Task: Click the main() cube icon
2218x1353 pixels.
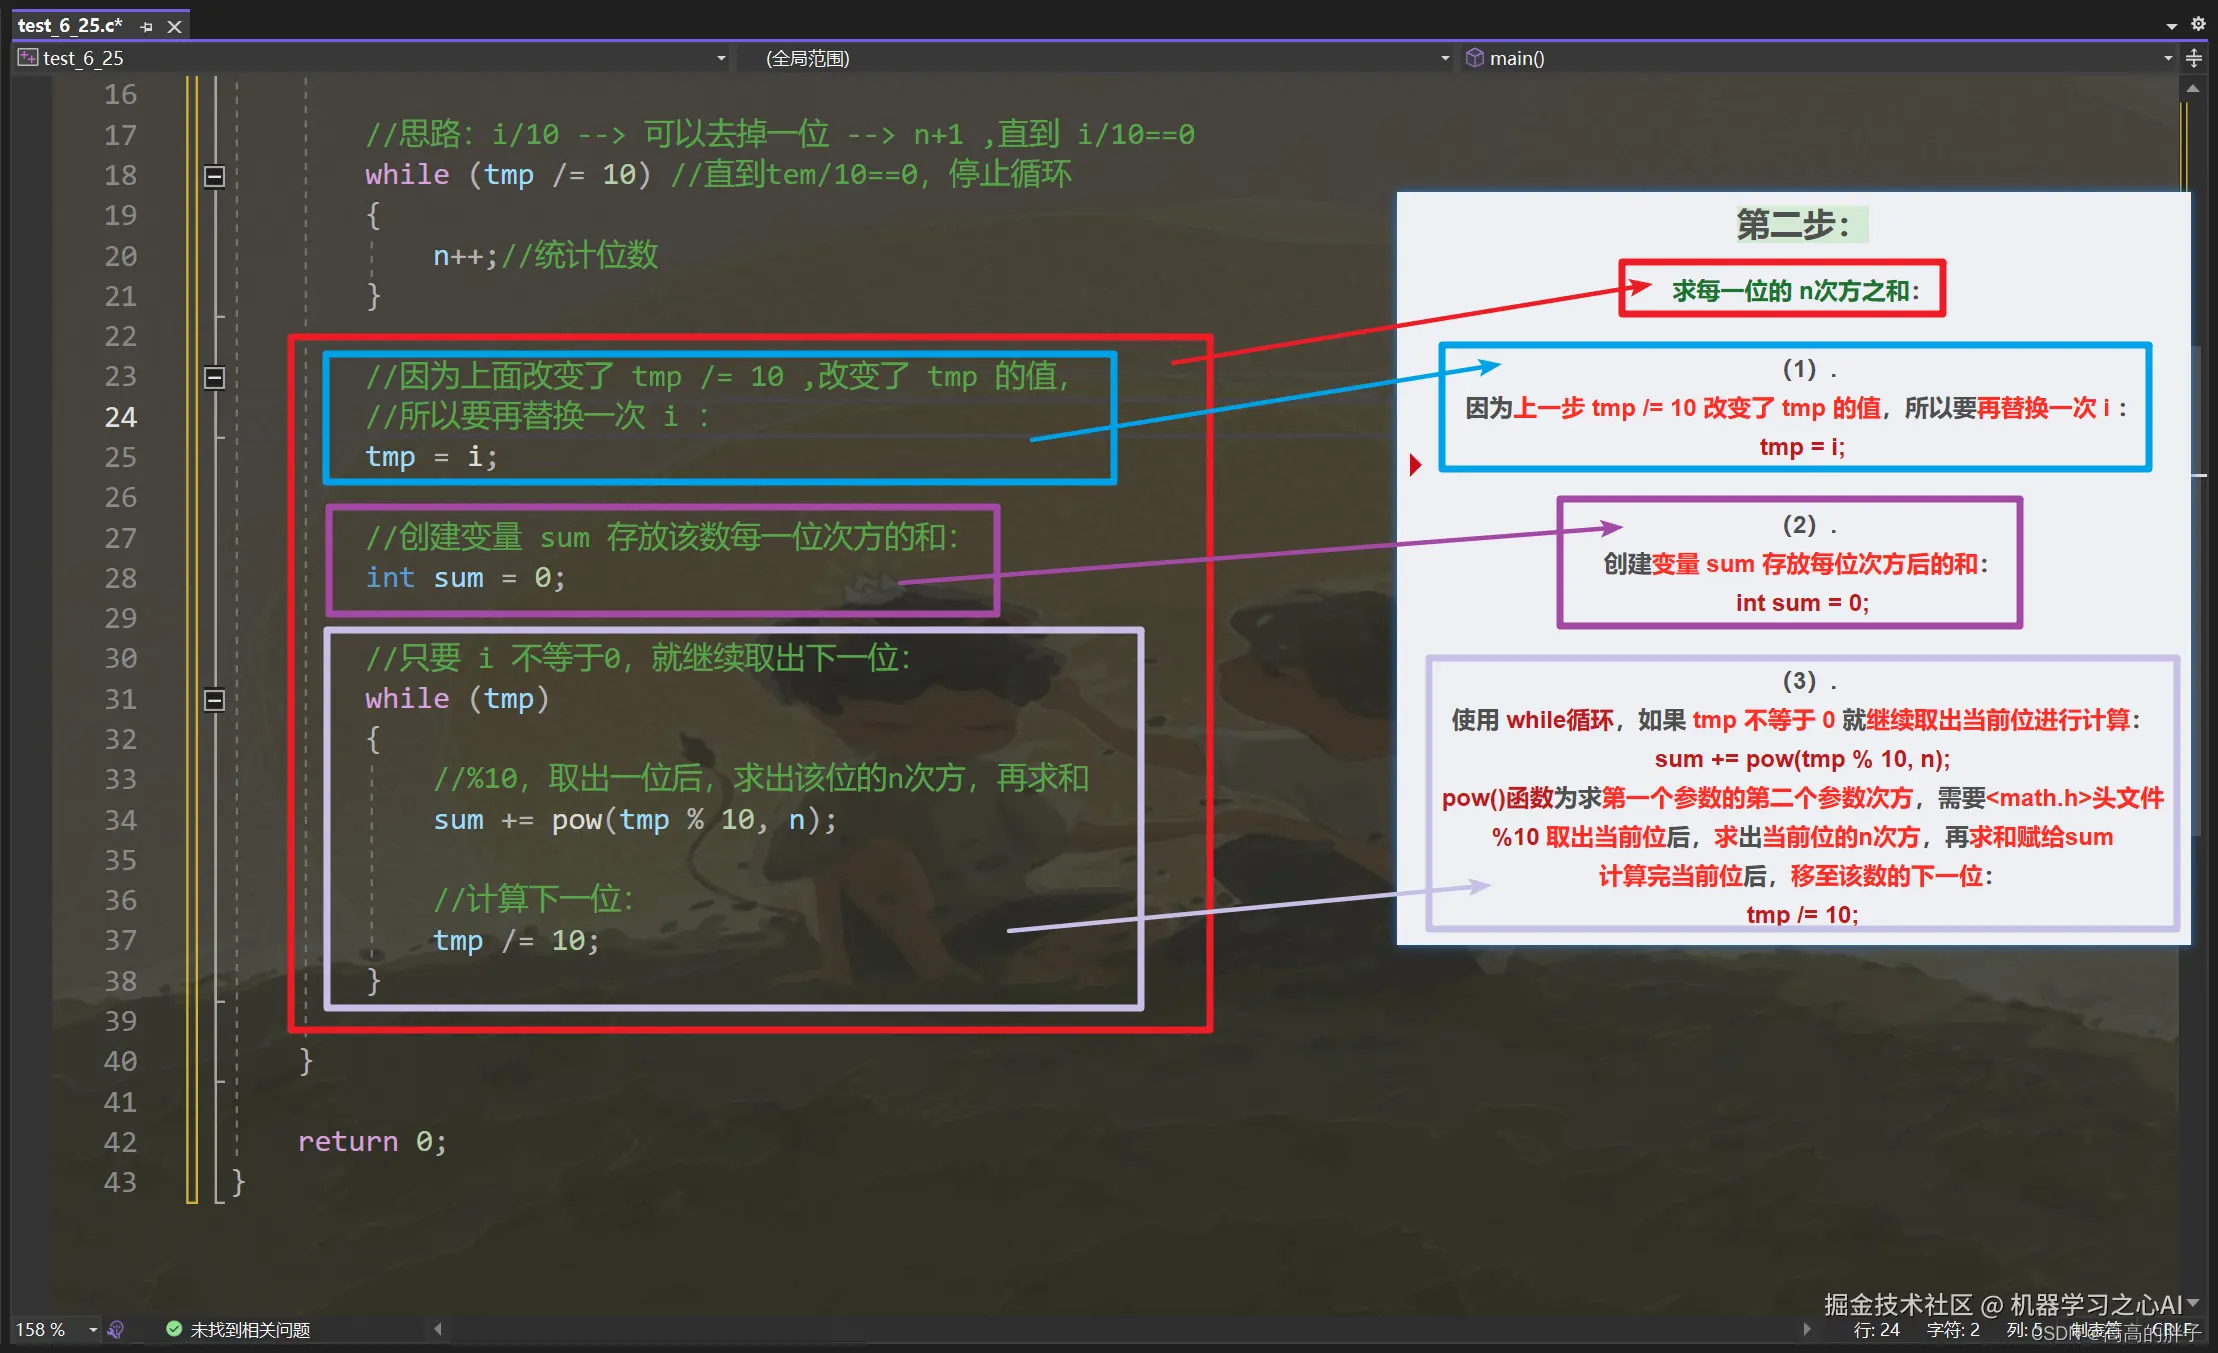Action: pos(1474,58)
